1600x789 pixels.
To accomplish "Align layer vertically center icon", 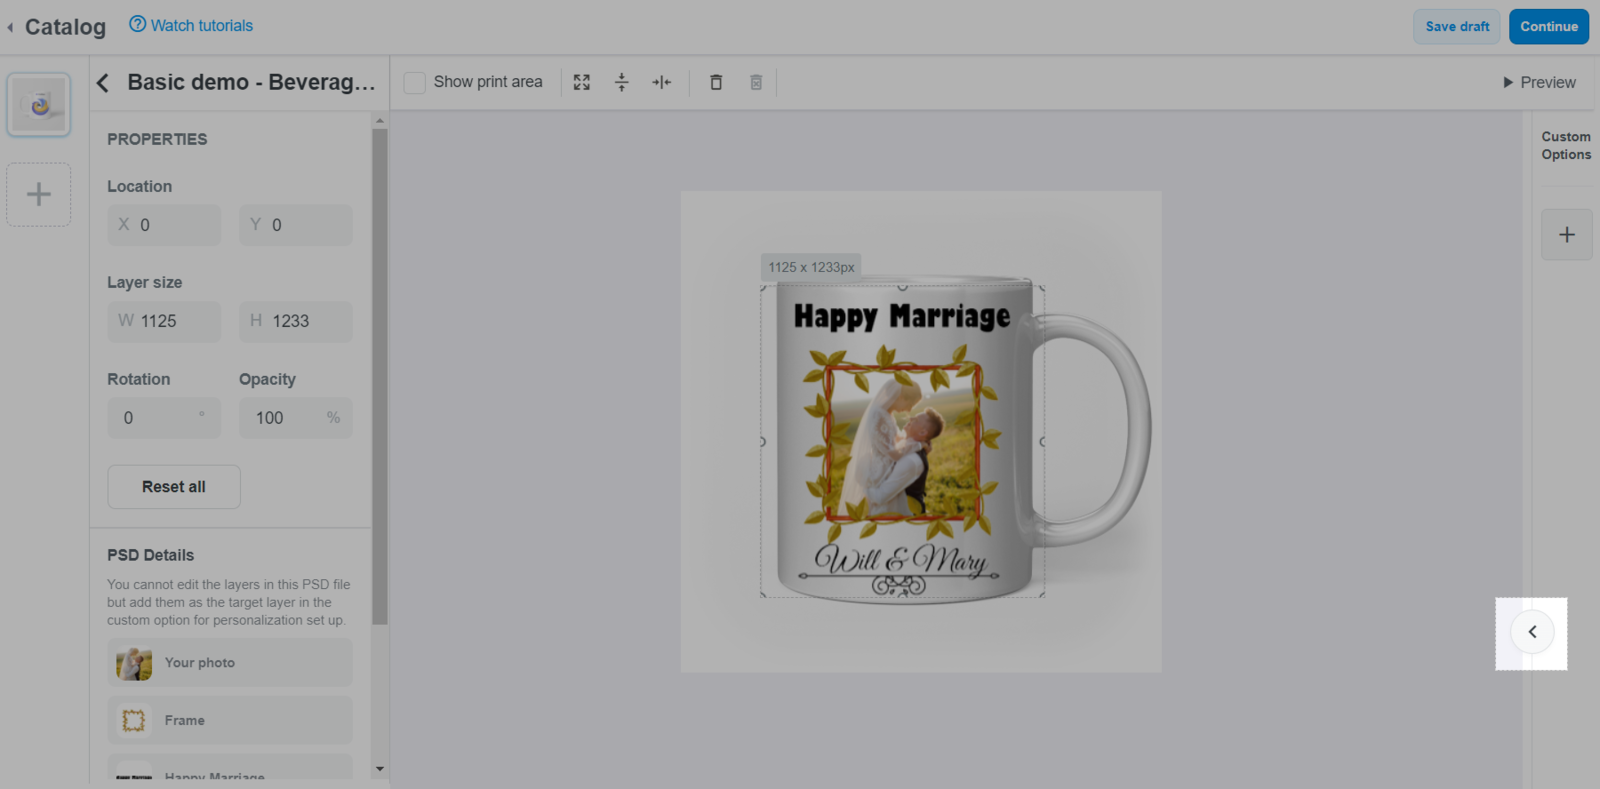I will (622, 82).
